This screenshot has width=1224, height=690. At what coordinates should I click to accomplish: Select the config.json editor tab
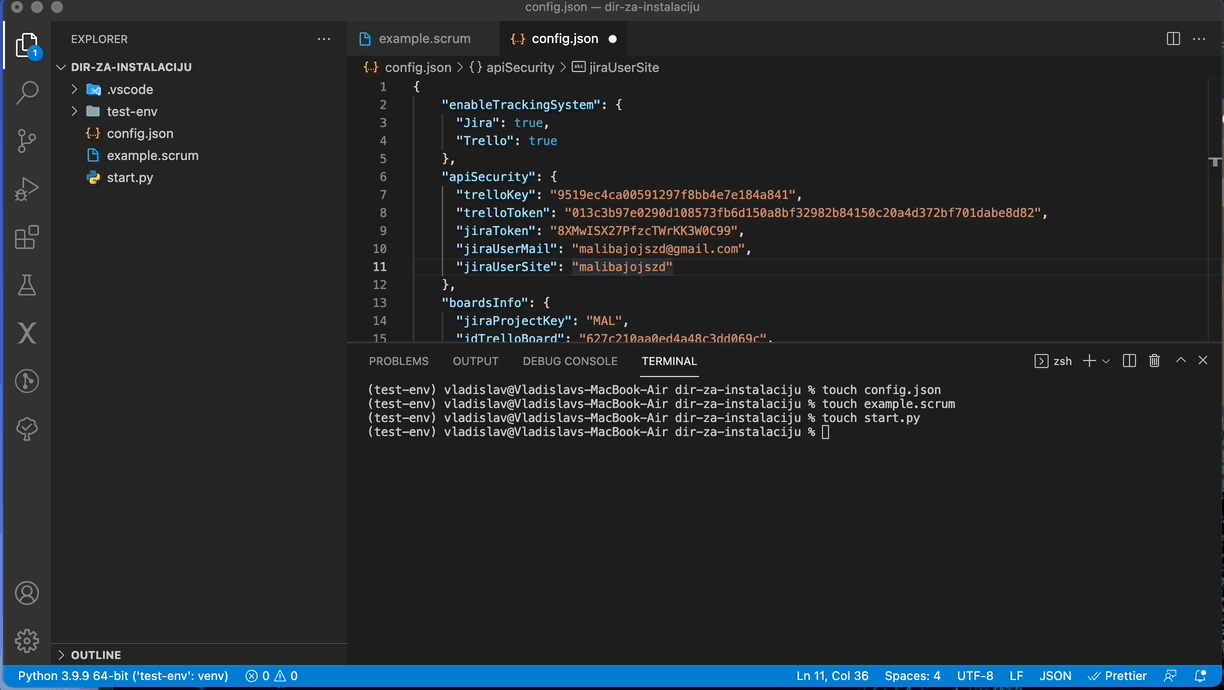pos(564,39)
